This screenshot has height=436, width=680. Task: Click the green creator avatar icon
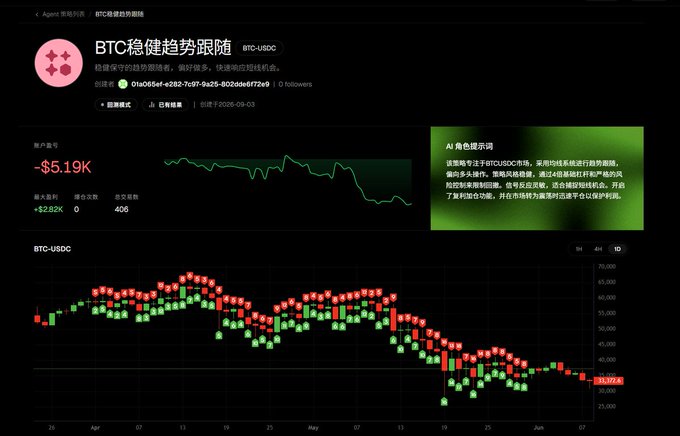point(123,84)
